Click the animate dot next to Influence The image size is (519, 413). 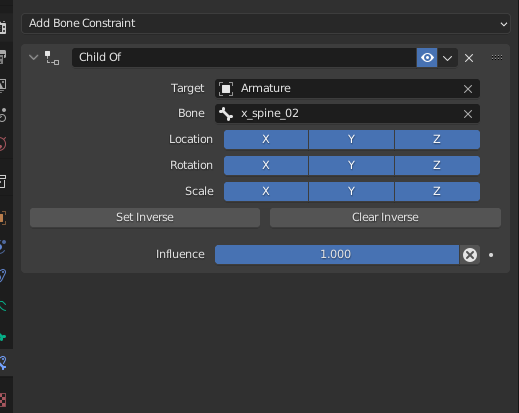pos(491,255)
